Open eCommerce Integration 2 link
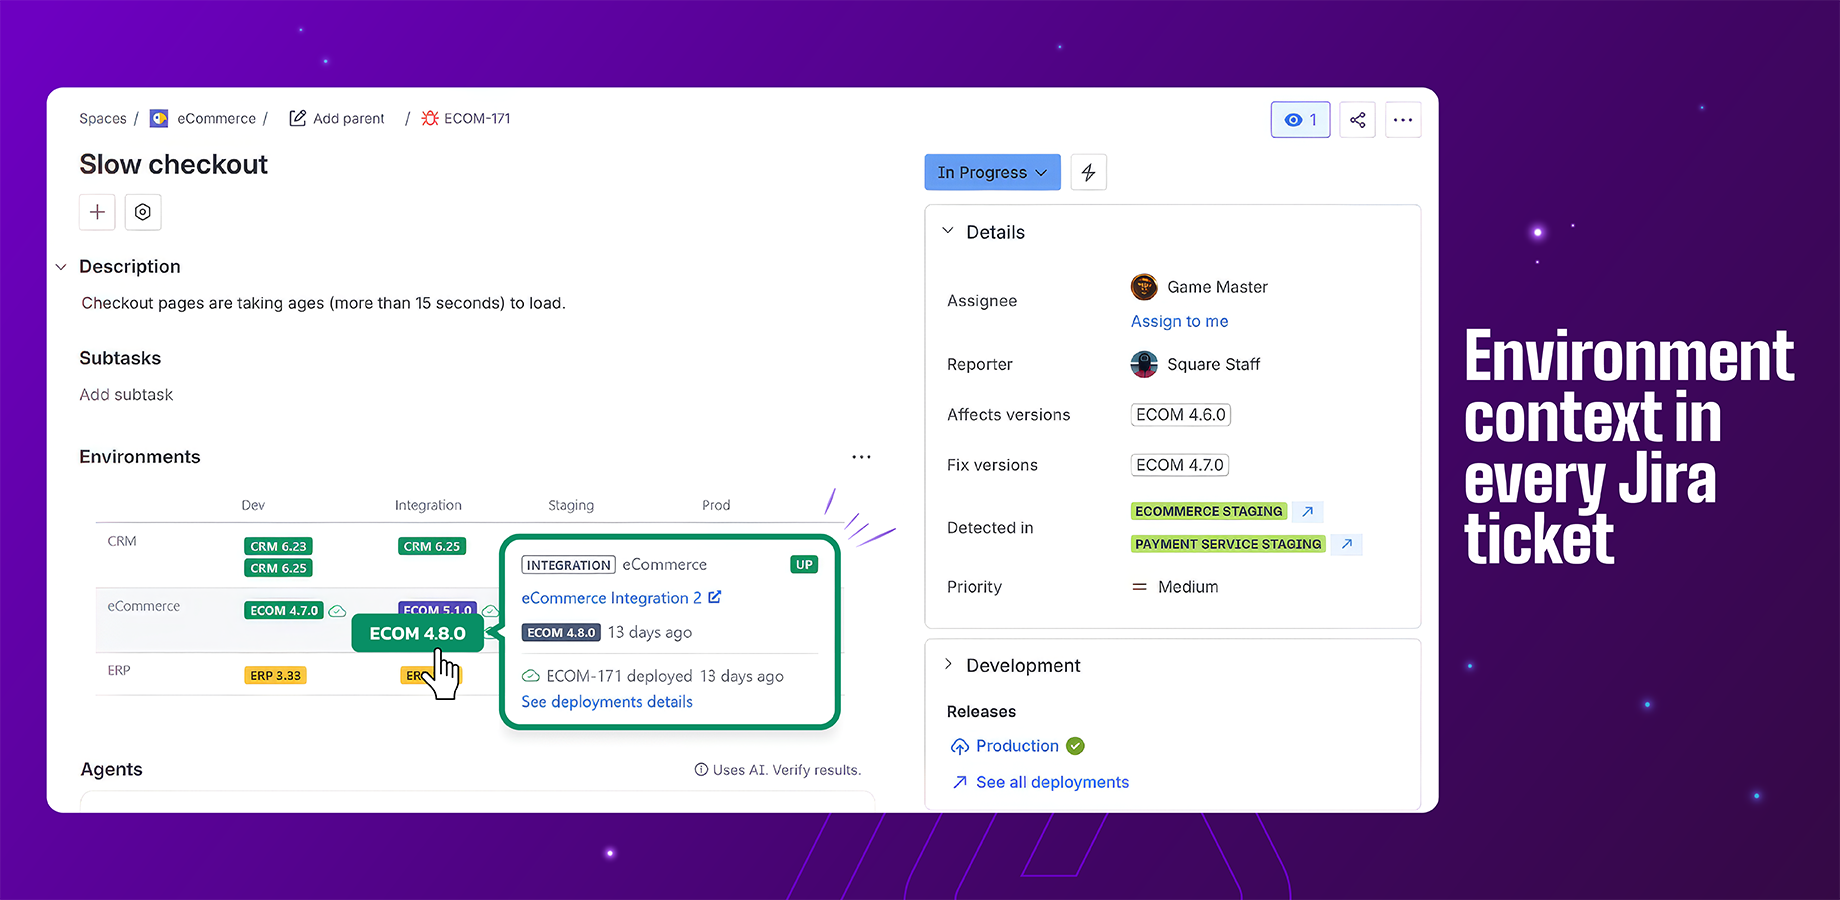This screenshot has width=1840, height=900. (611, 598)
